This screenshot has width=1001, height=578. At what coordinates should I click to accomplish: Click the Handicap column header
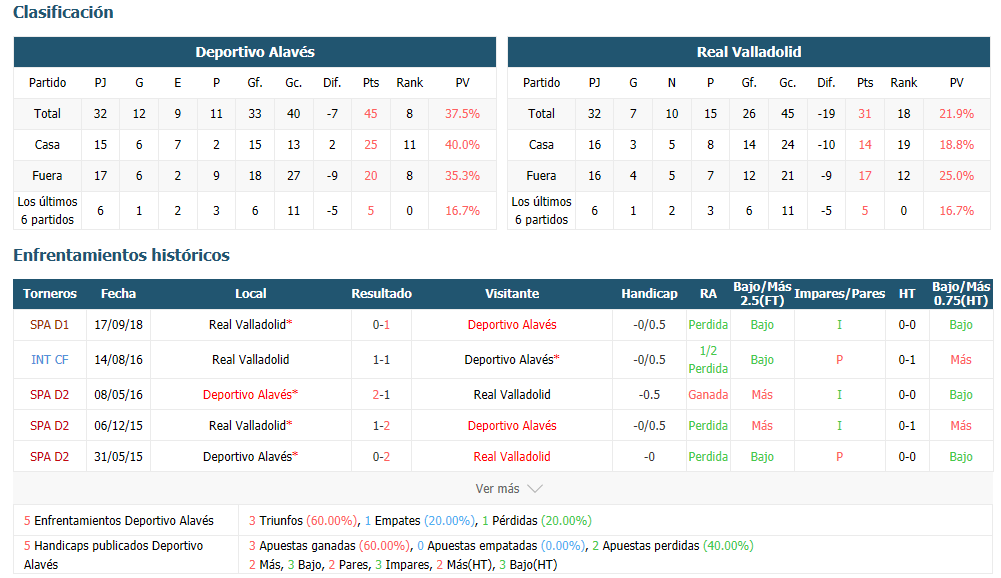[649, 294]
